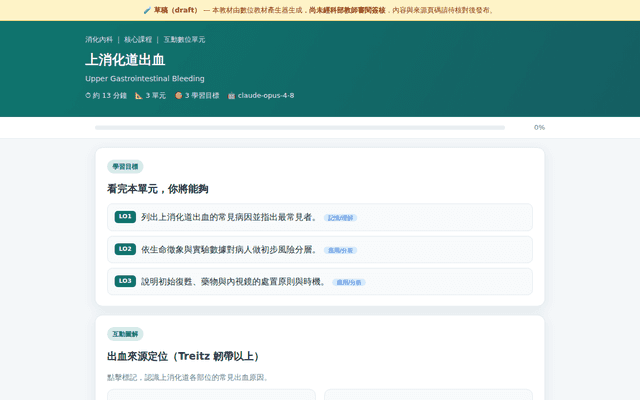The width and height of the screenshot is (640, 400).
Task: Click the lesson progress bar
Action: pyautogui.click(x=300, y=127)
